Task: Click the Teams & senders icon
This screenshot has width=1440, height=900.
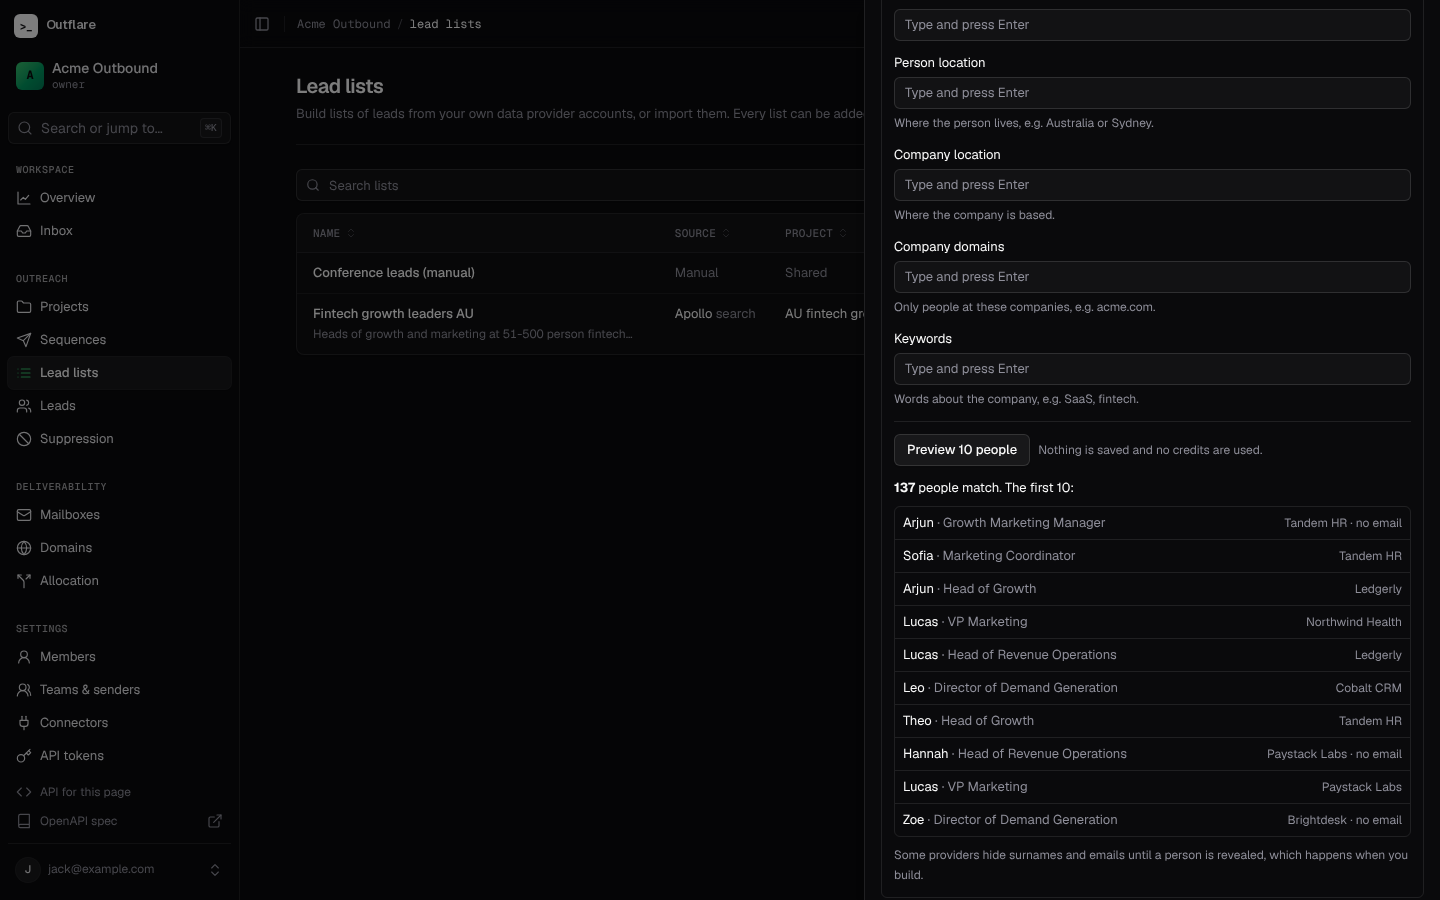Action: coord(24,690)
